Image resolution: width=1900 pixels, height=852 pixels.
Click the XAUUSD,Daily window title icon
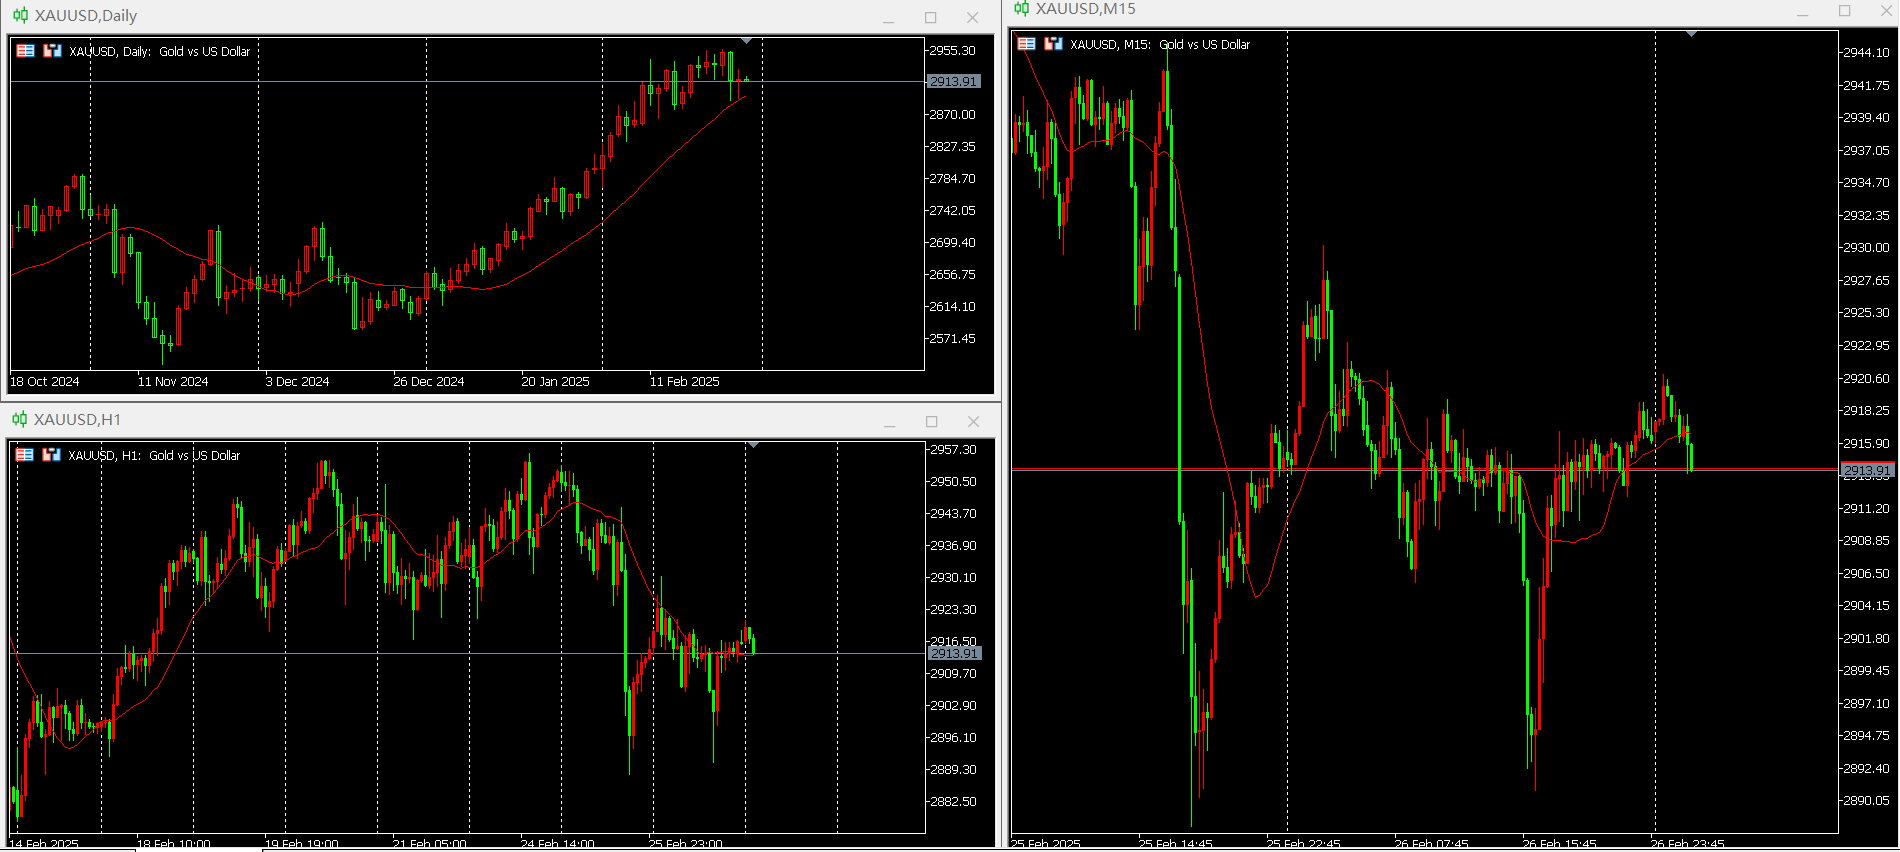[20, 15]
